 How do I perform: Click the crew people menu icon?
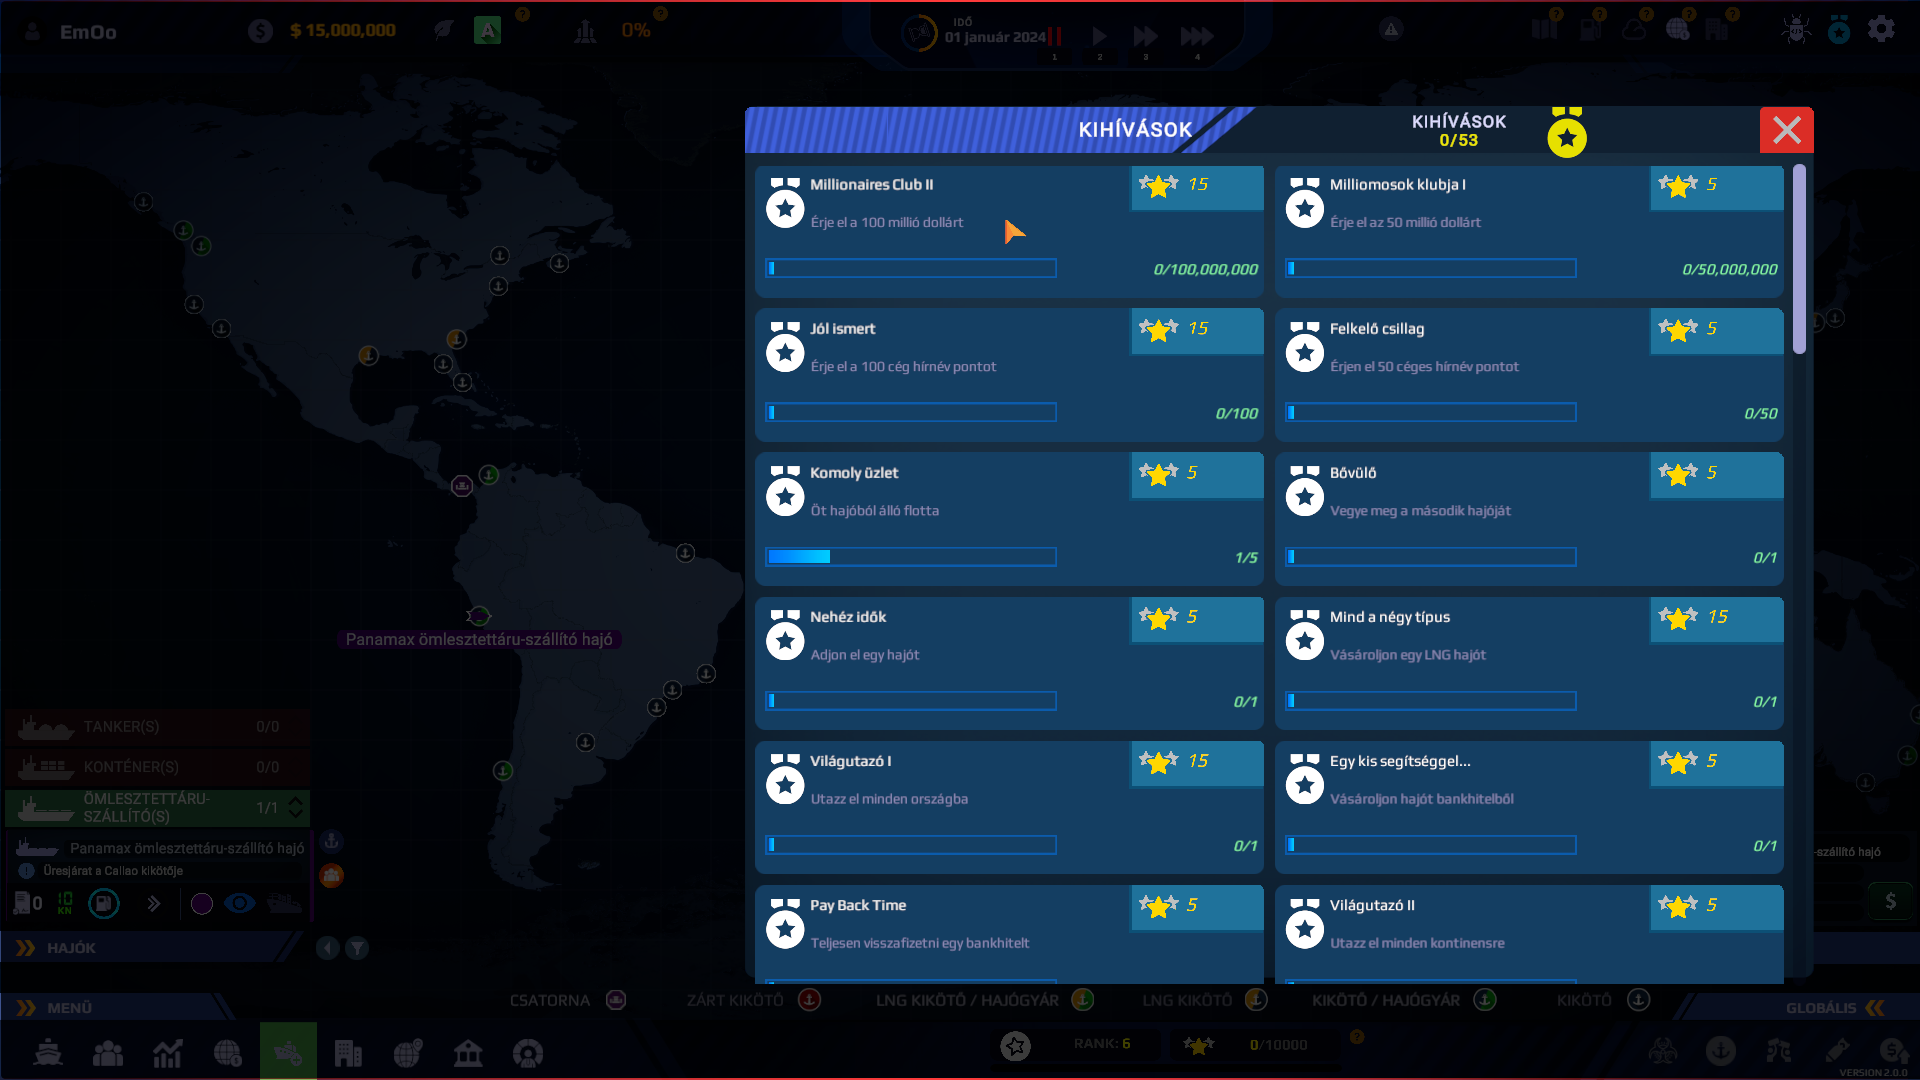(x=108, y=1052)
